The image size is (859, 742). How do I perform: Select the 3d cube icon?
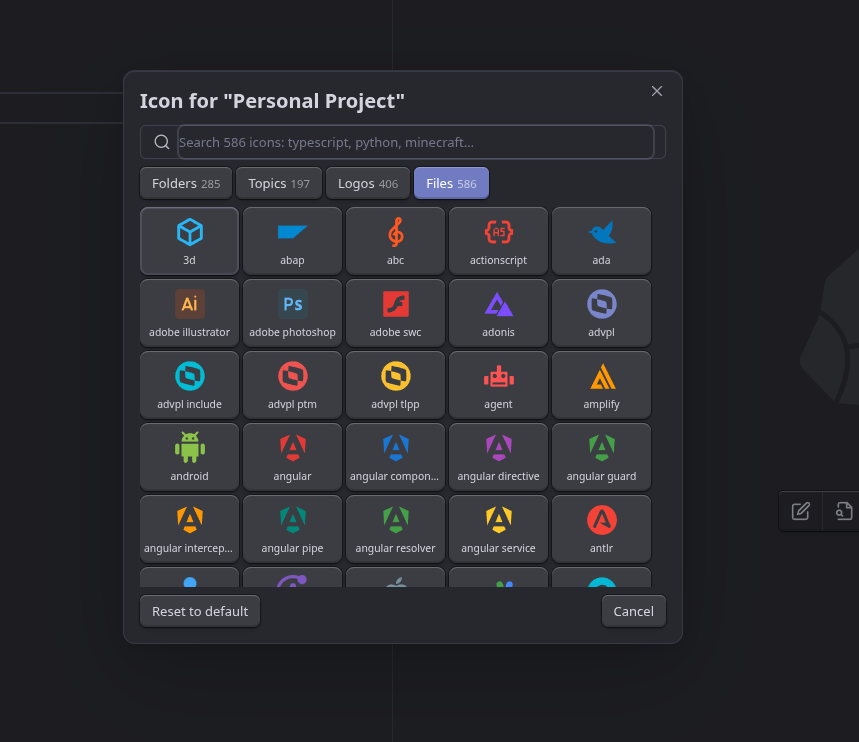(190, 241)
